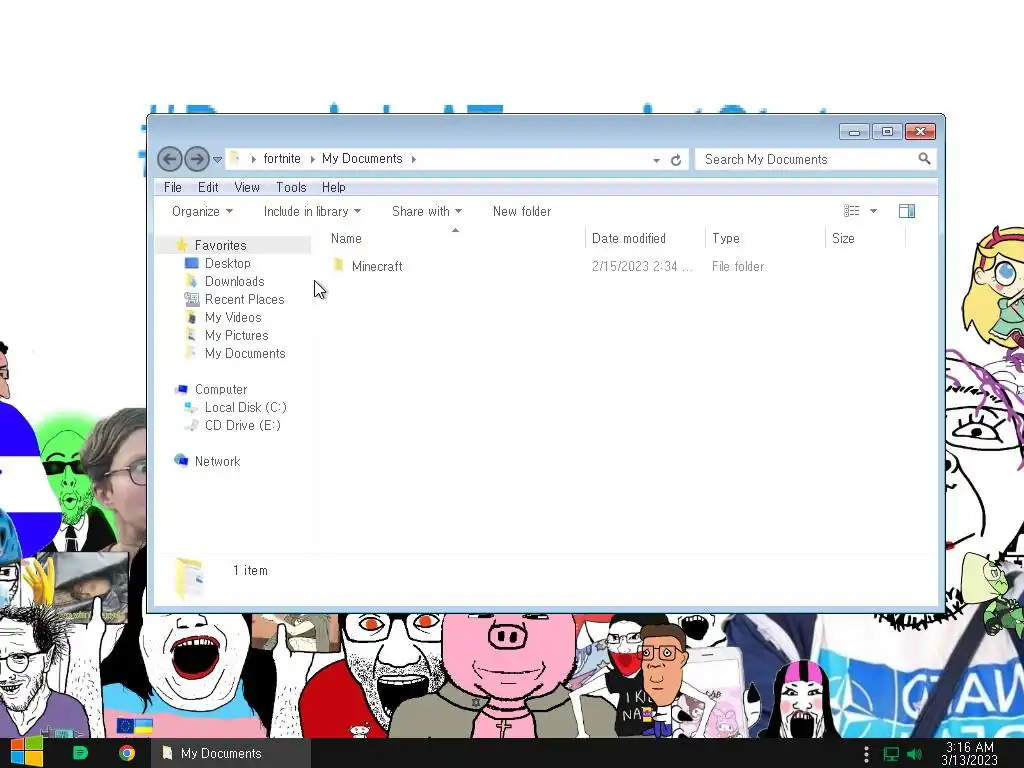Select the Minecraft folder icon

tap(338, 265)
